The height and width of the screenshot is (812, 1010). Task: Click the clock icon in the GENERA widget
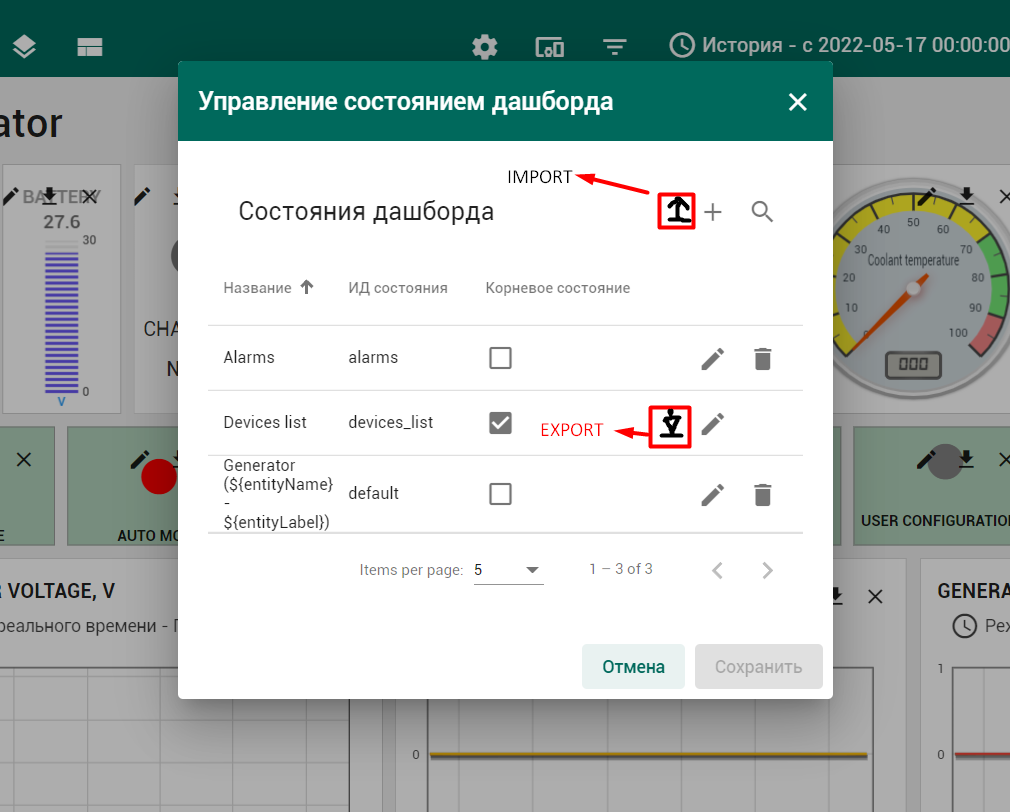tap(964, 626)
